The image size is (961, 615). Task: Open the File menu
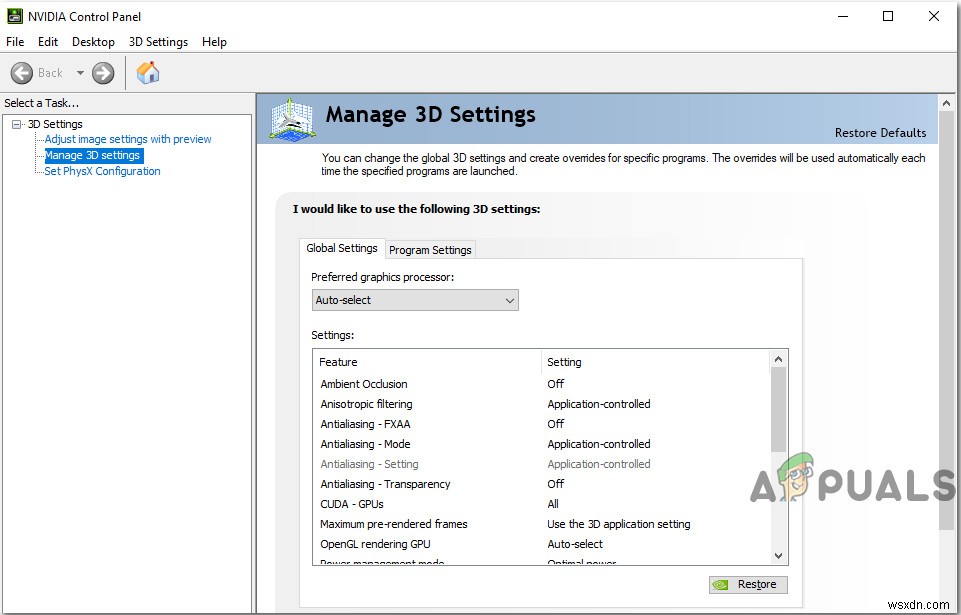[15, 42]
